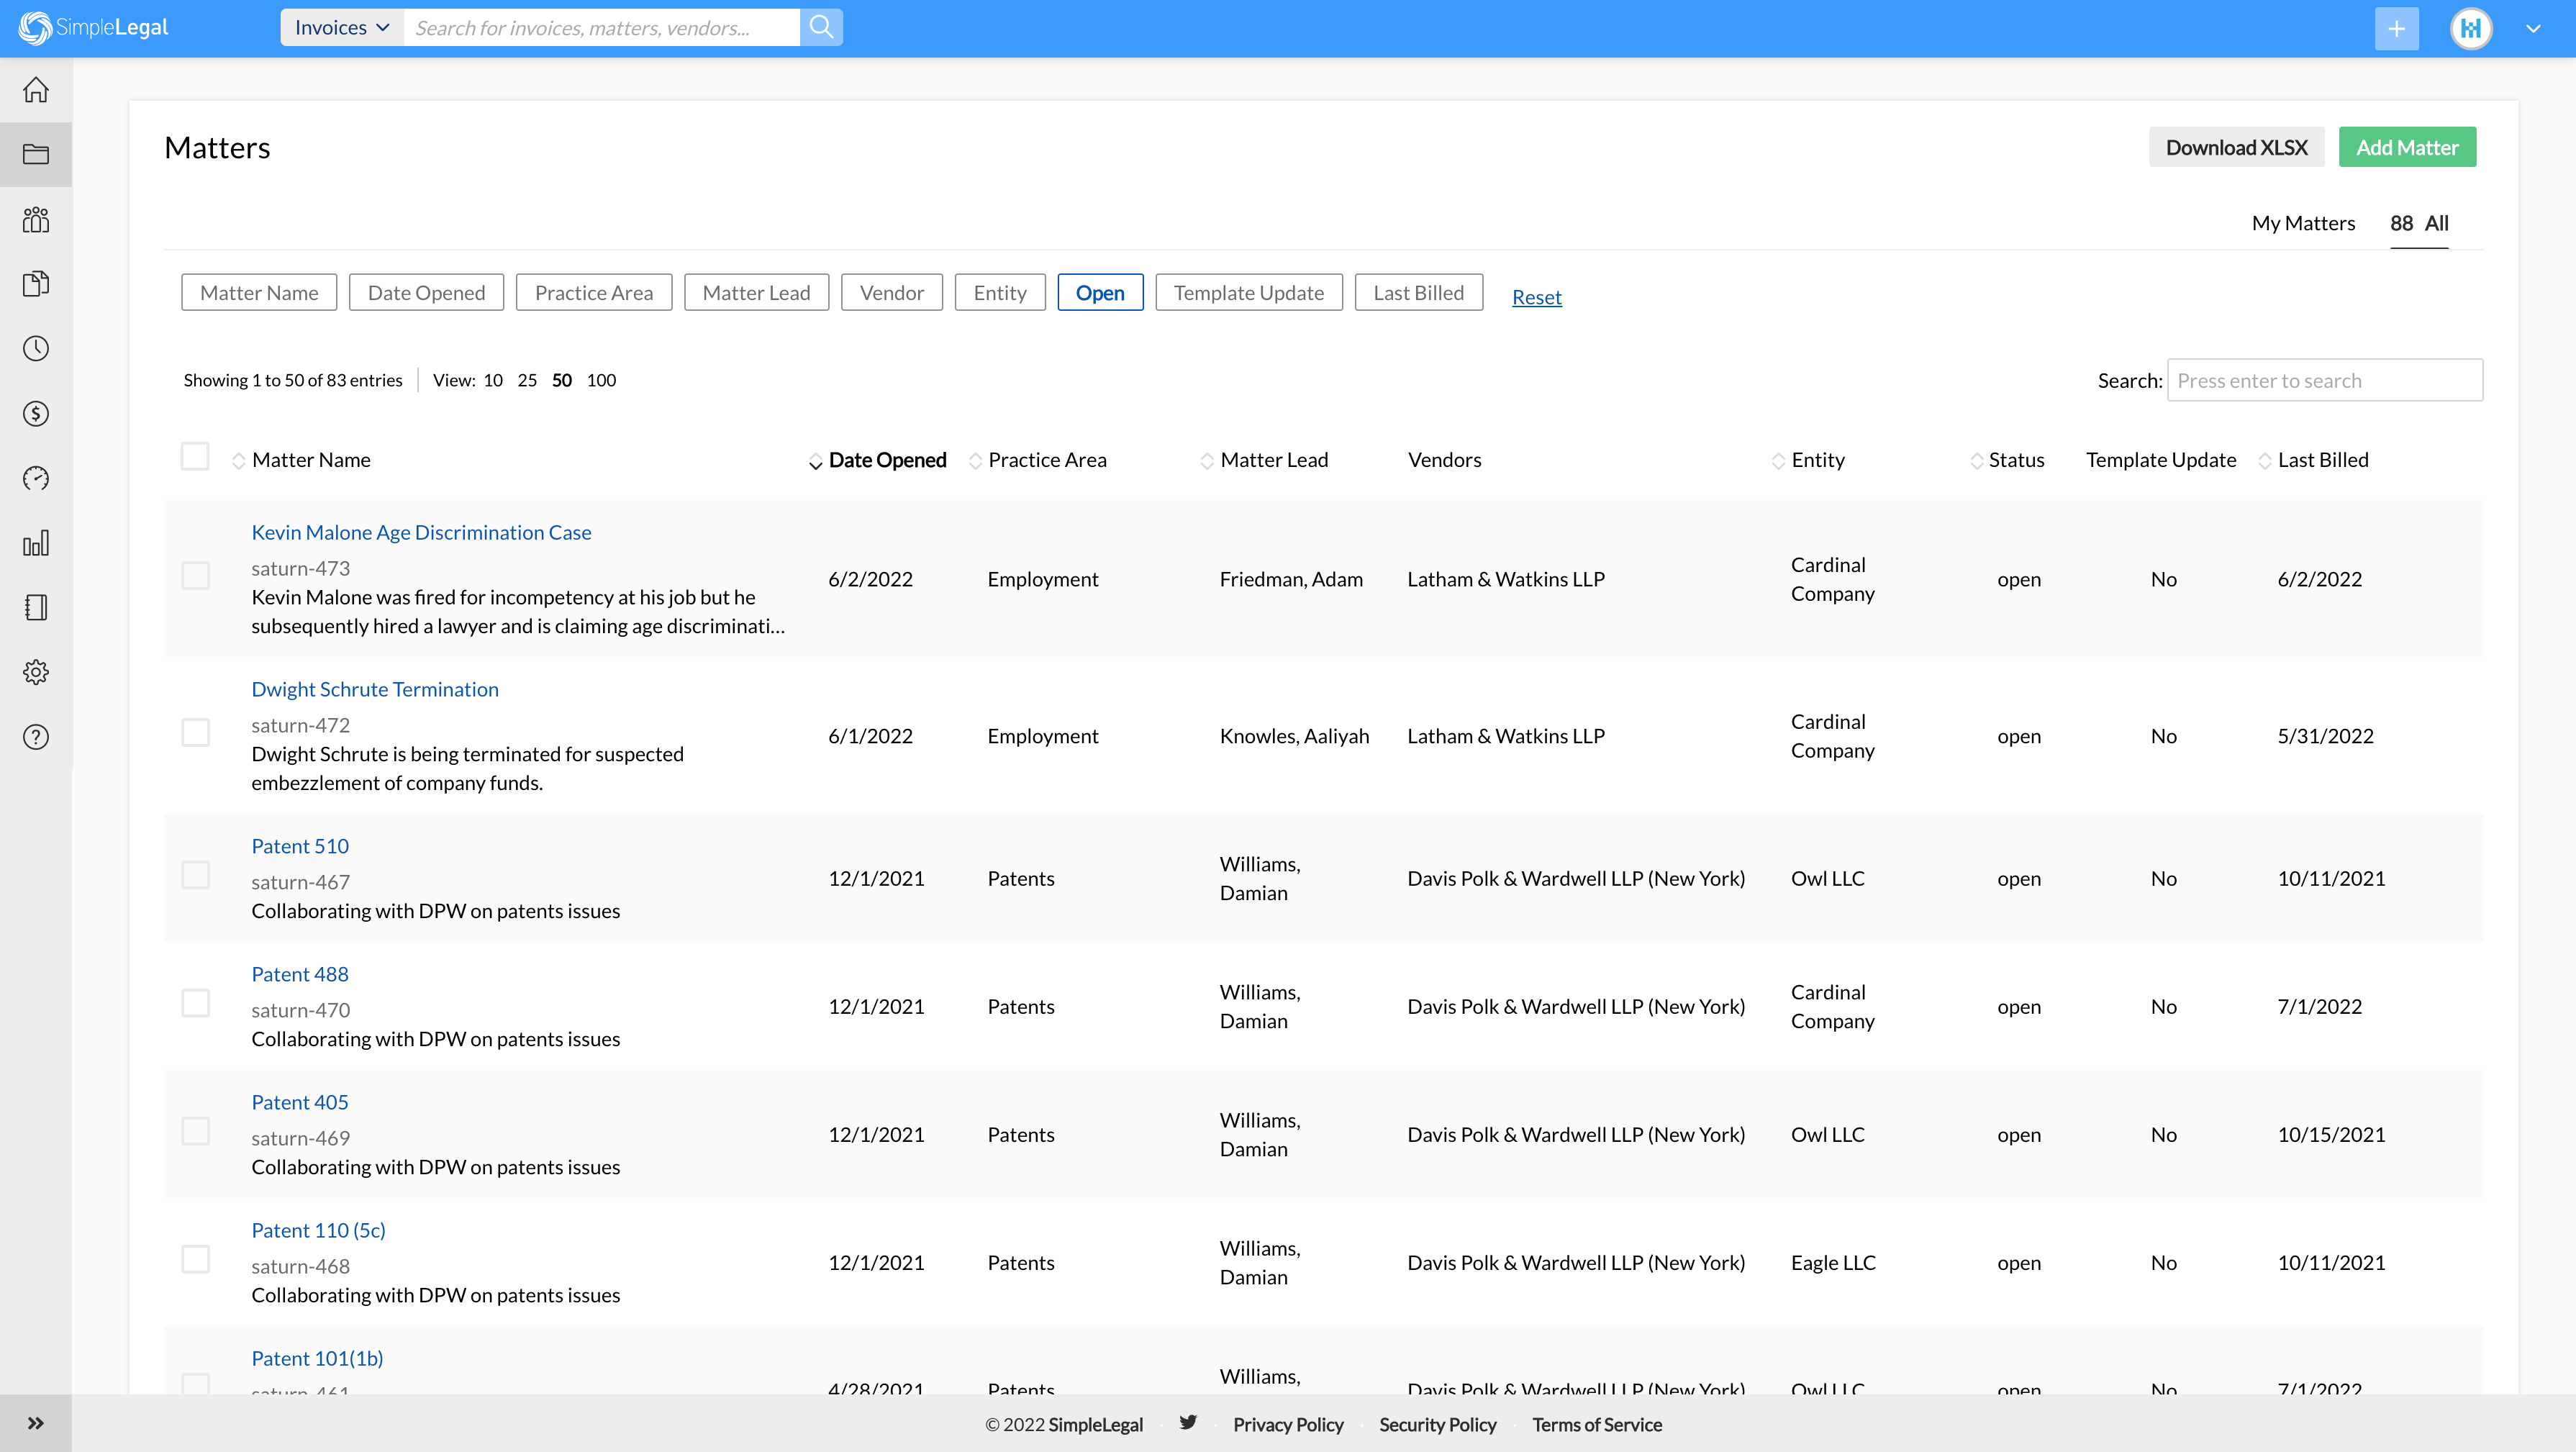Sort the table by Date Opened

click(x=886, y=460)
